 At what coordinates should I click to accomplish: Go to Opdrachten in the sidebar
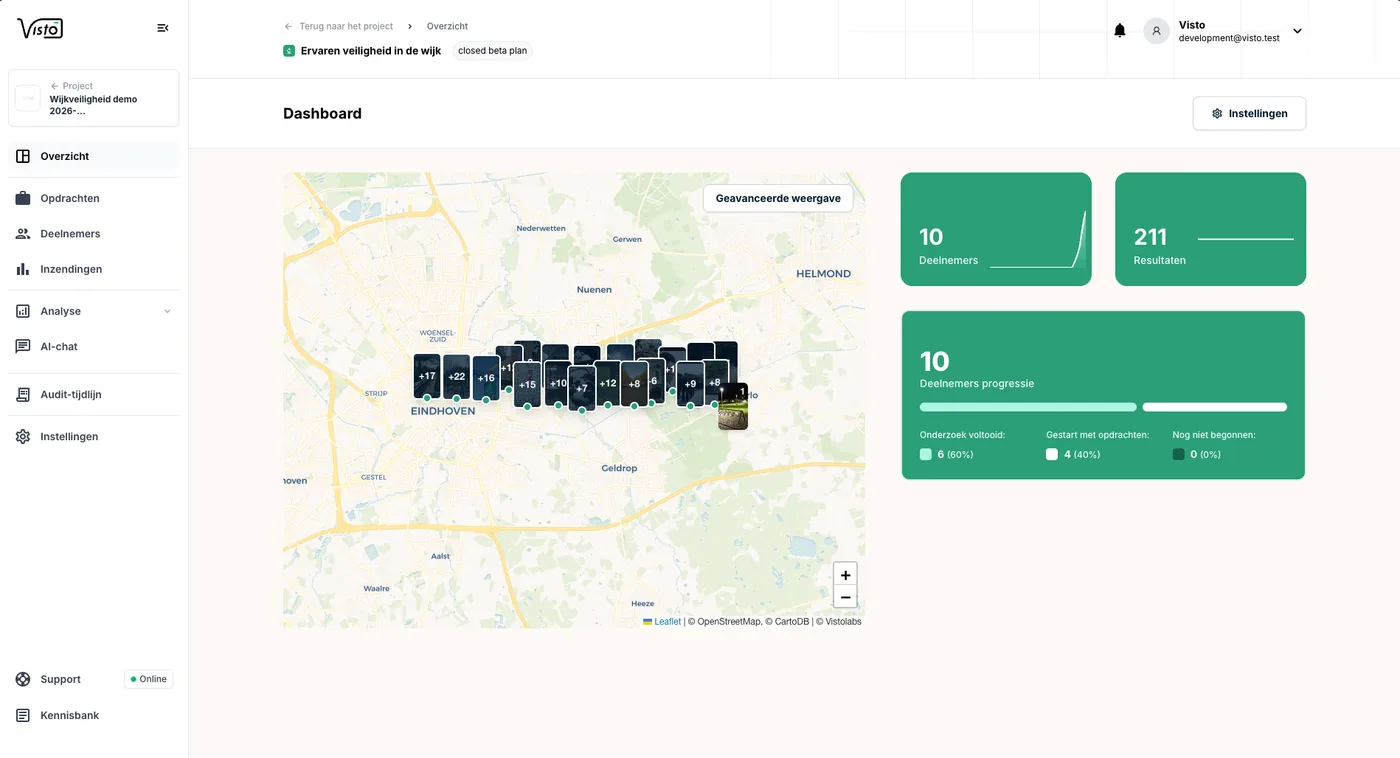[94, 198]
